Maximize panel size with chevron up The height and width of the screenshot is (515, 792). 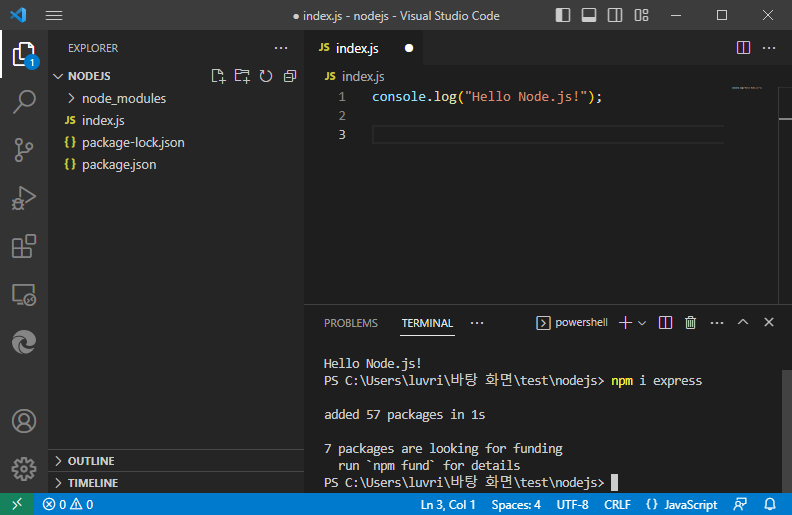[743, 322]
